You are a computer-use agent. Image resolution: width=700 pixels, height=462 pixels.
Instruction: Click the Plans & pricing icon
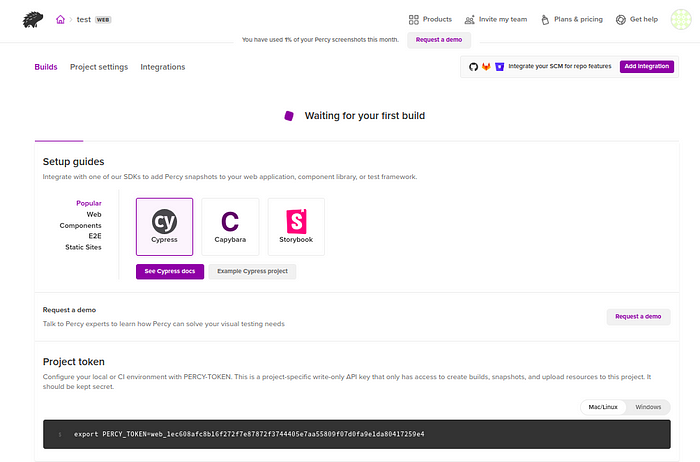pos(545,20)
